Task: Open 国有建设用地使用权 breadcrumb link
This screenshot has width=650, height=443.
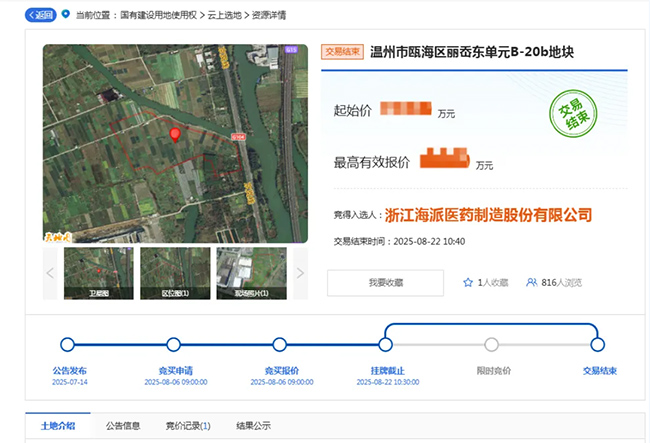Action: pyautogui.click(x=158, y=15)
